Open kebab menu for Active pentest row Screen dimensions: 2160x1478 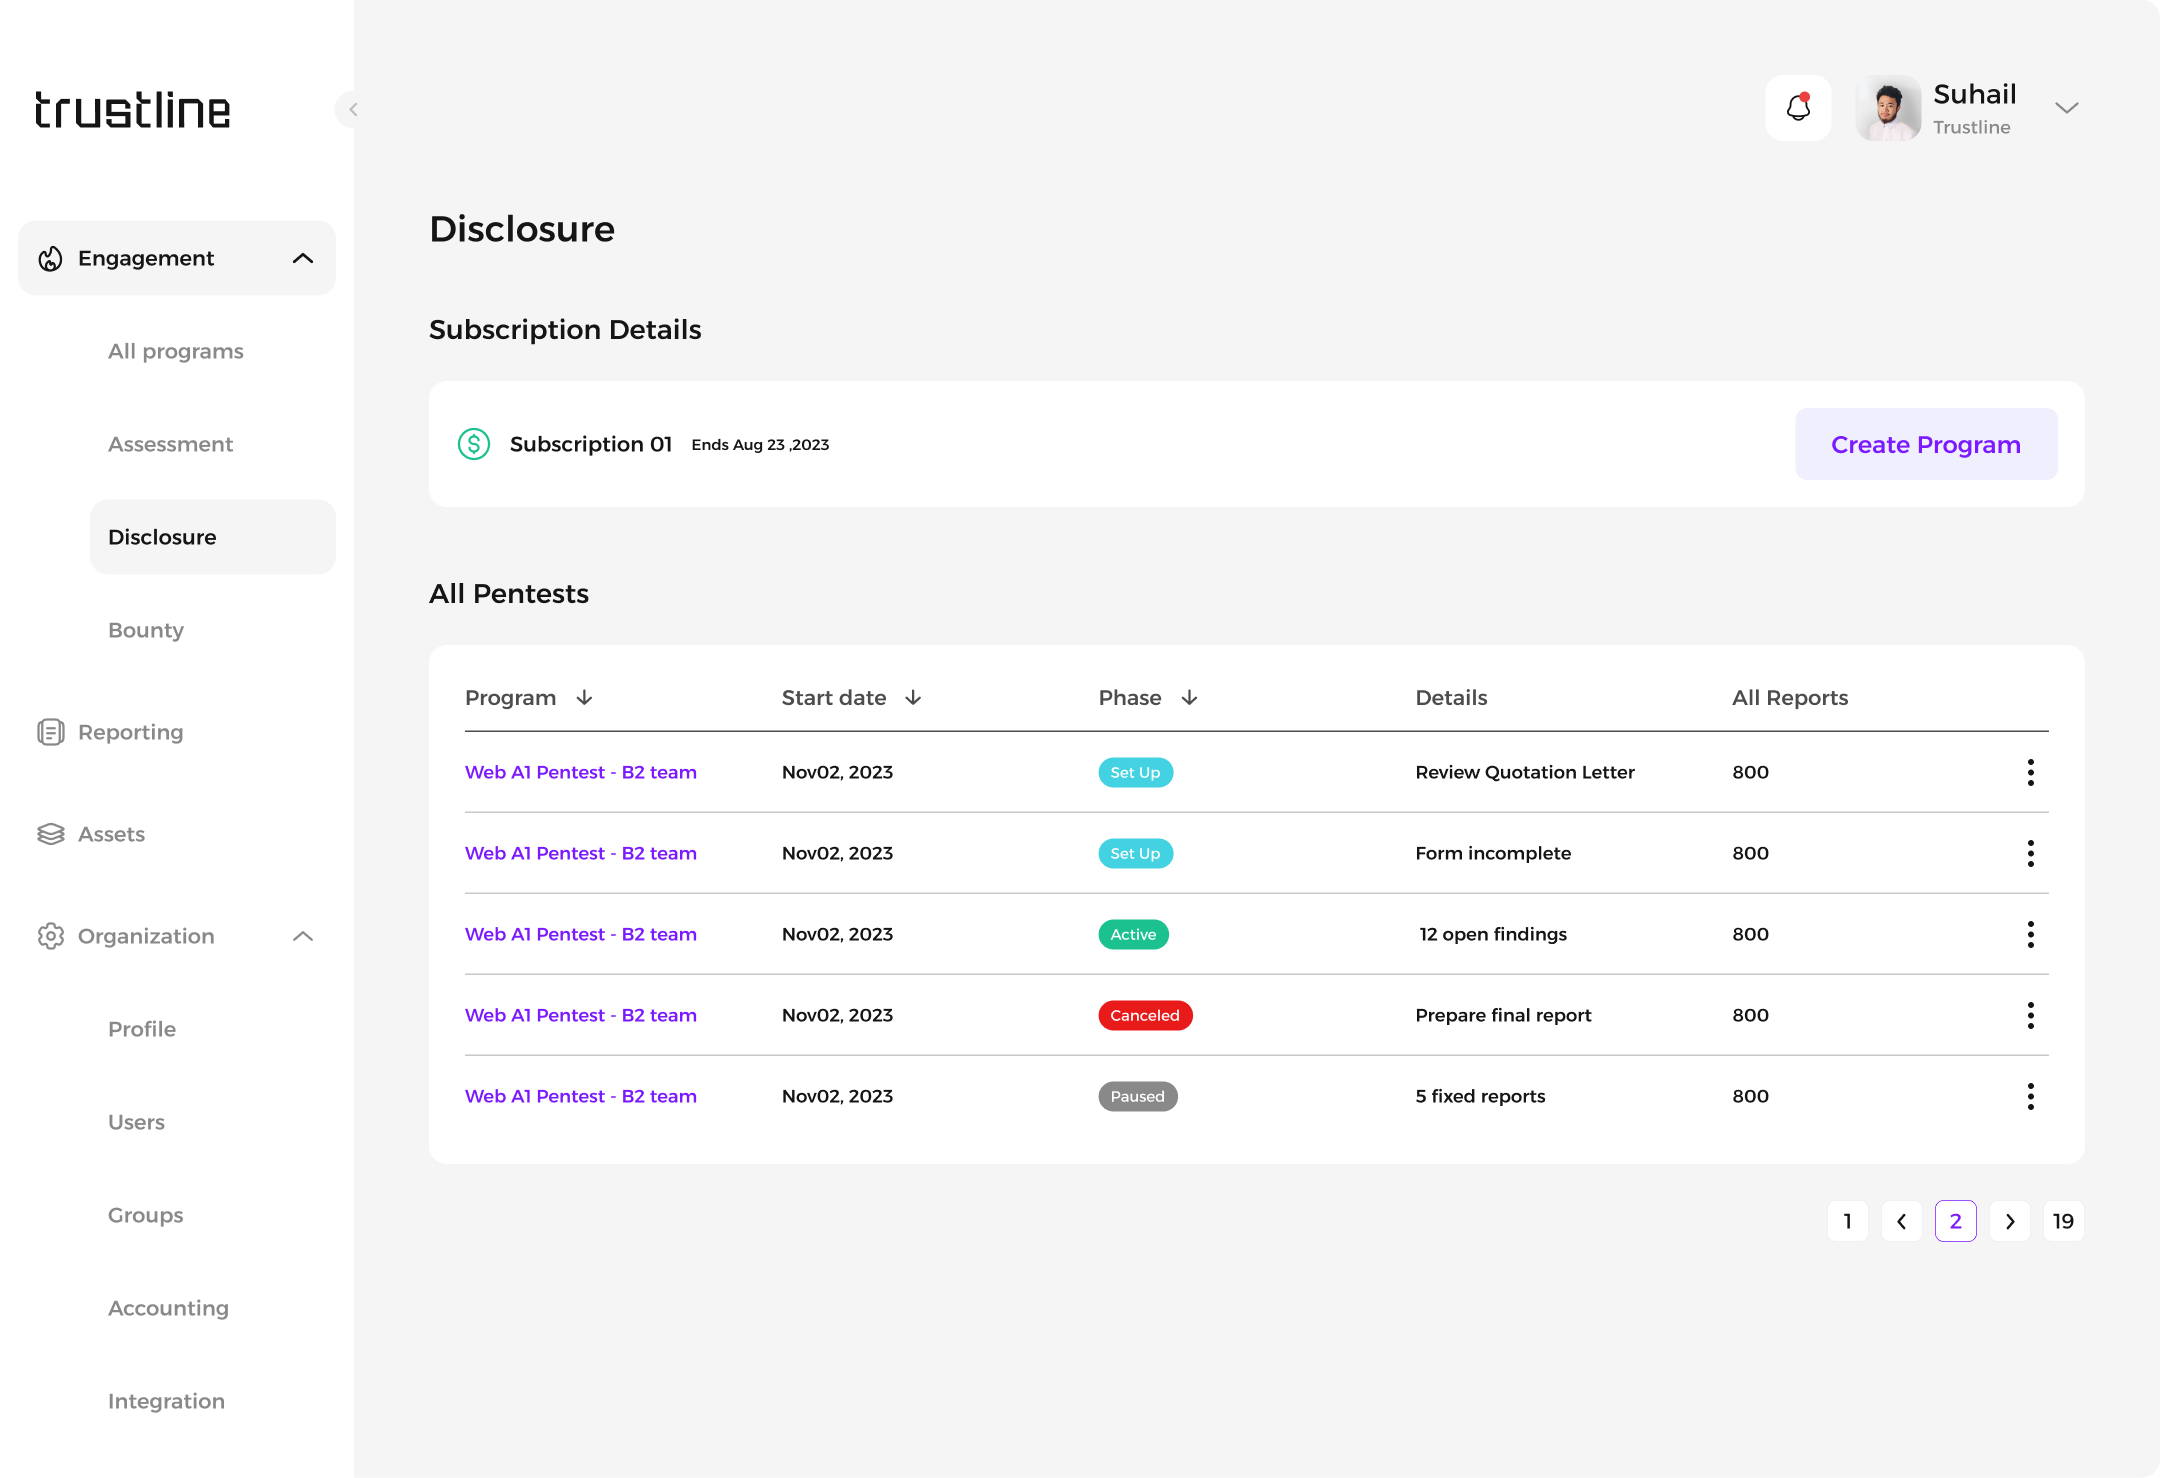coord(2030,934)
